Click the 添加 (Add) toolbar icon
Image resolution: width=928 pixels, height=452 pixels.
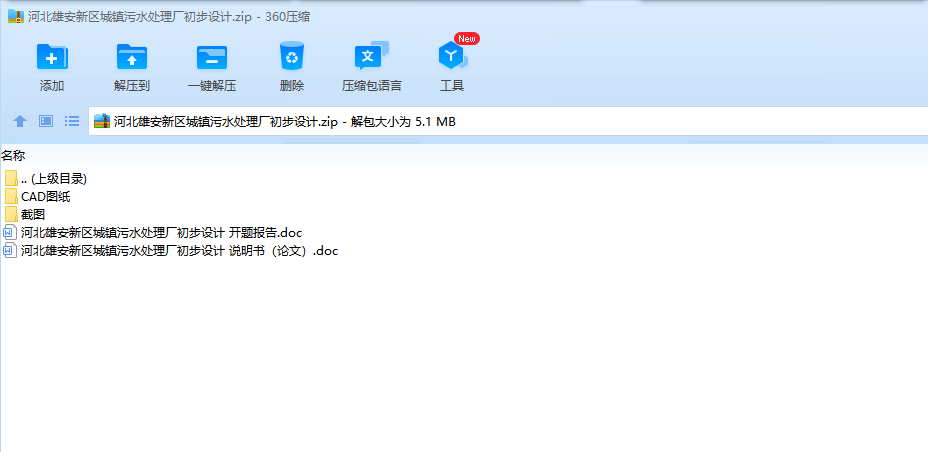coord(52,57)
